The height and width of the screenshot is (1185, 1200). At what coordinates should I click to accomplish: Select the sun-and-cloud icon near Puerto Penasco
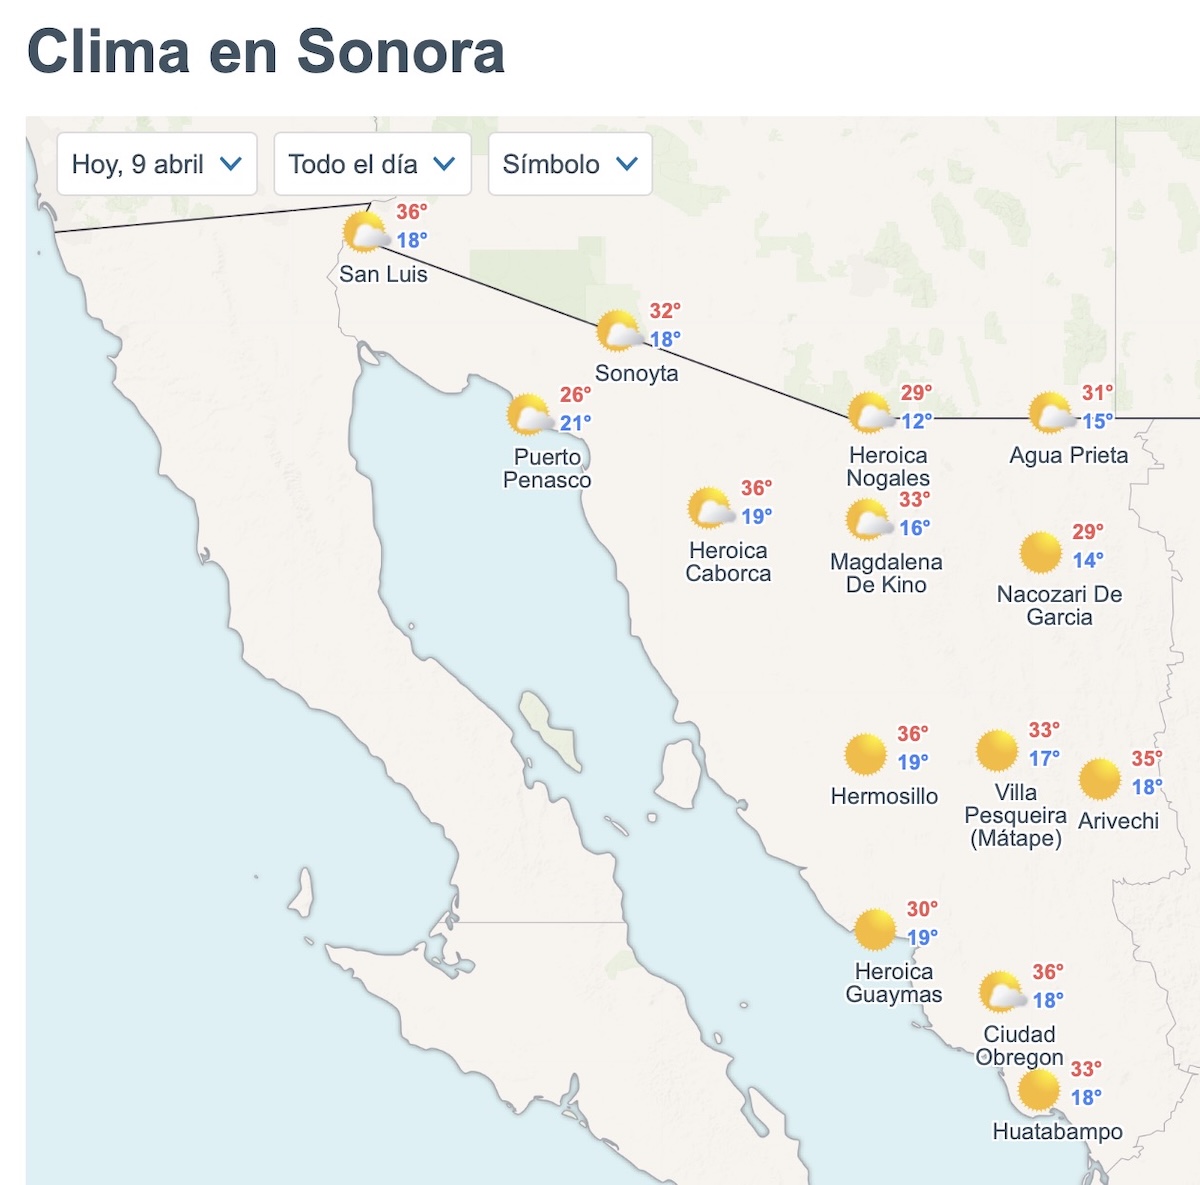(x=527, y=413)
